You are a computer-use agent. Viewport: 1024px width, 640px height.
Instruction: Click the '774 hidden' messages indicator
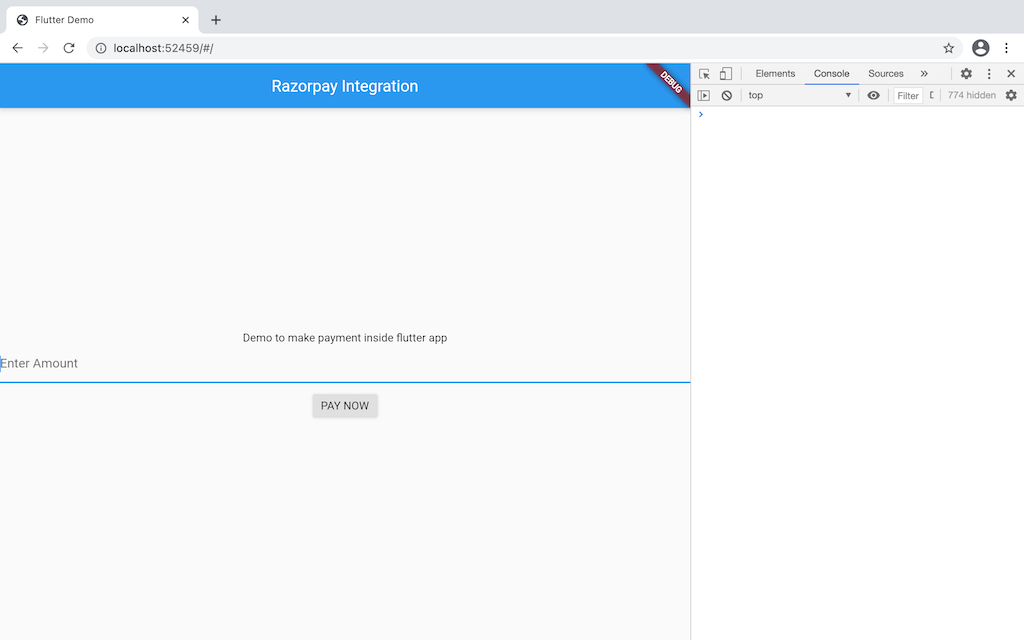coord(971,95)
